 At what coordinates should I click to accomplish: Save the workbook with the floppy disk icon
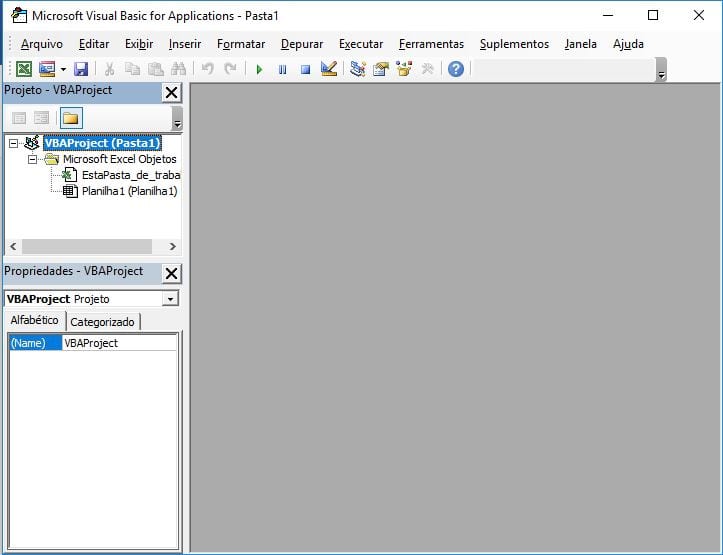81,69
